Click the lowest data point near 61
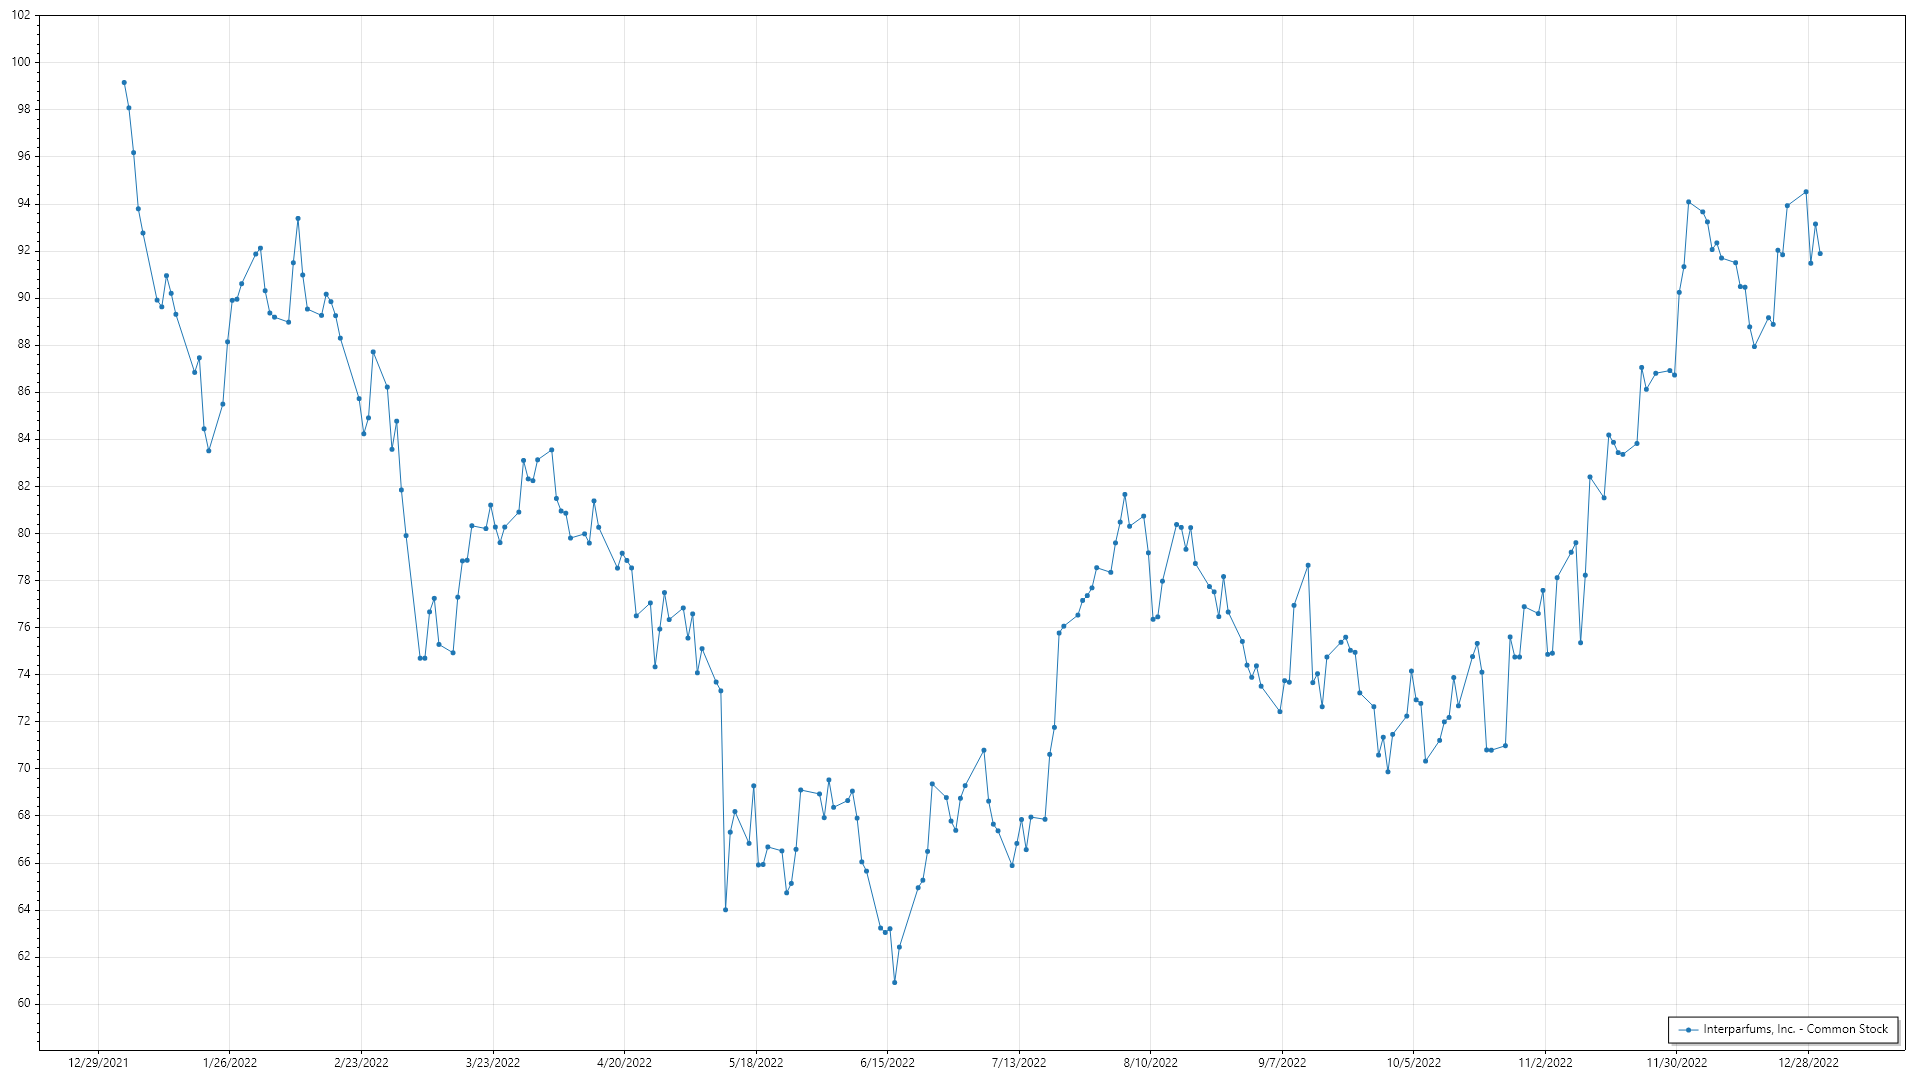 [894, 983]
